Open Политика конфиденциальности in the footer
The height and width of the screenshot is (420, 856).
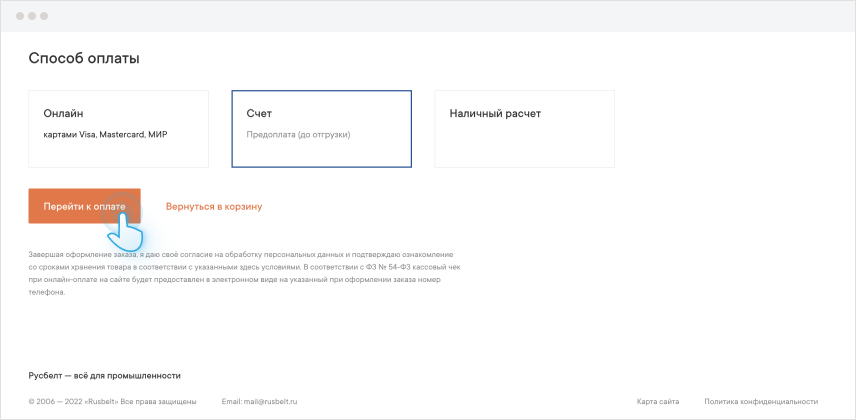click(761, 401)
